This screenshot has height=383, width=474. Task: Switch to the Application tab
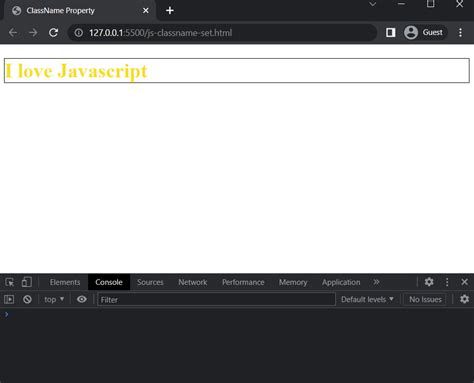[341, 282]
